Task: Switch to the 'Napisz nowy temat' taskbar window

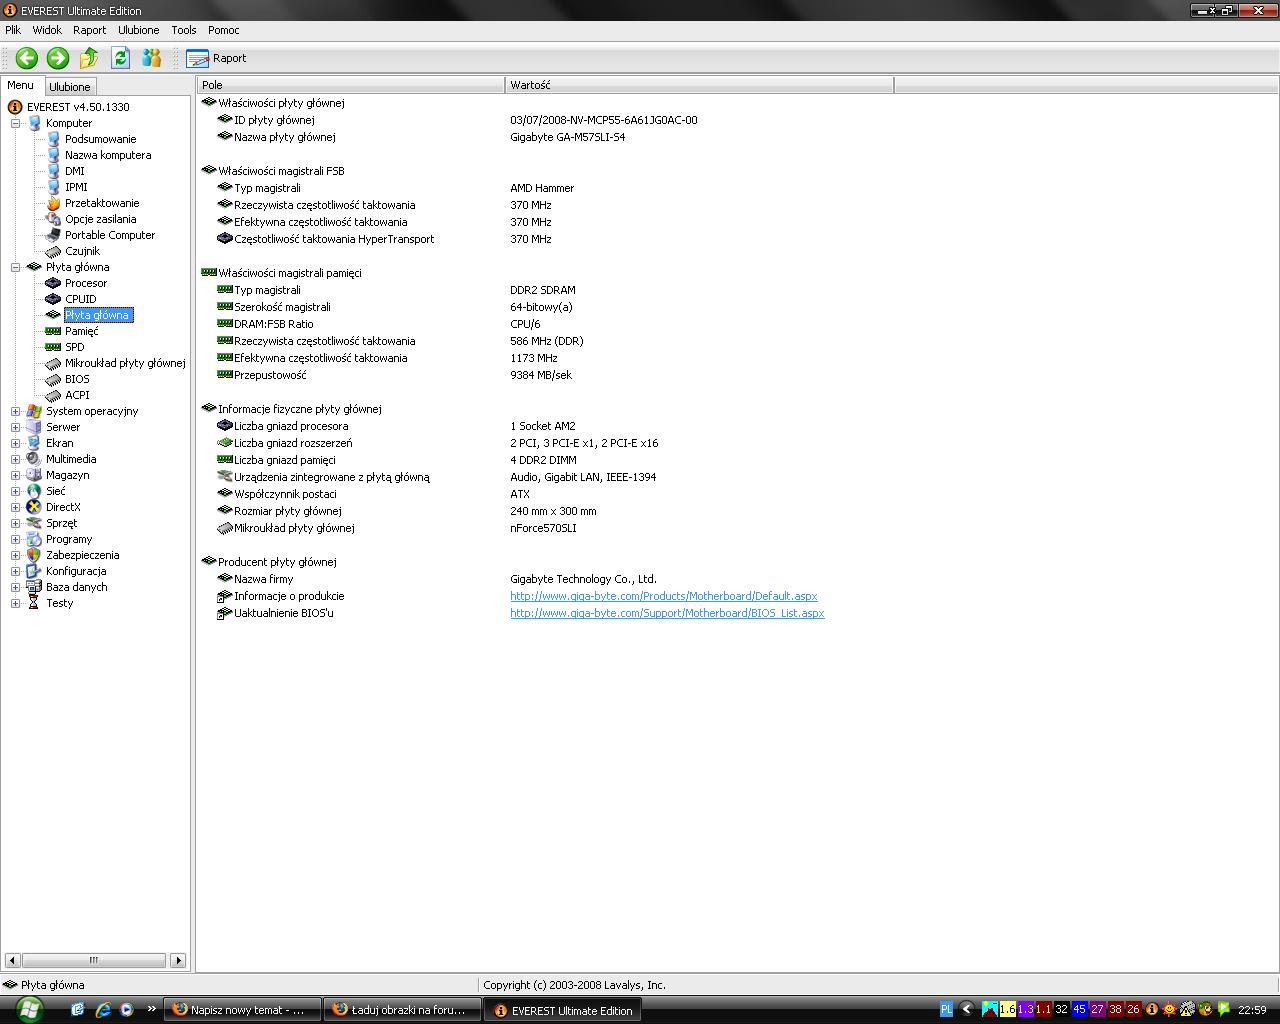Action: click(243, 1010)
